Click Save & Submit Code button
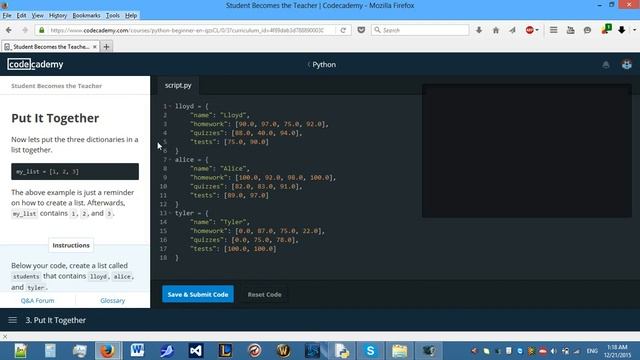This screenshot has height=360, width=640. point(198,294)
